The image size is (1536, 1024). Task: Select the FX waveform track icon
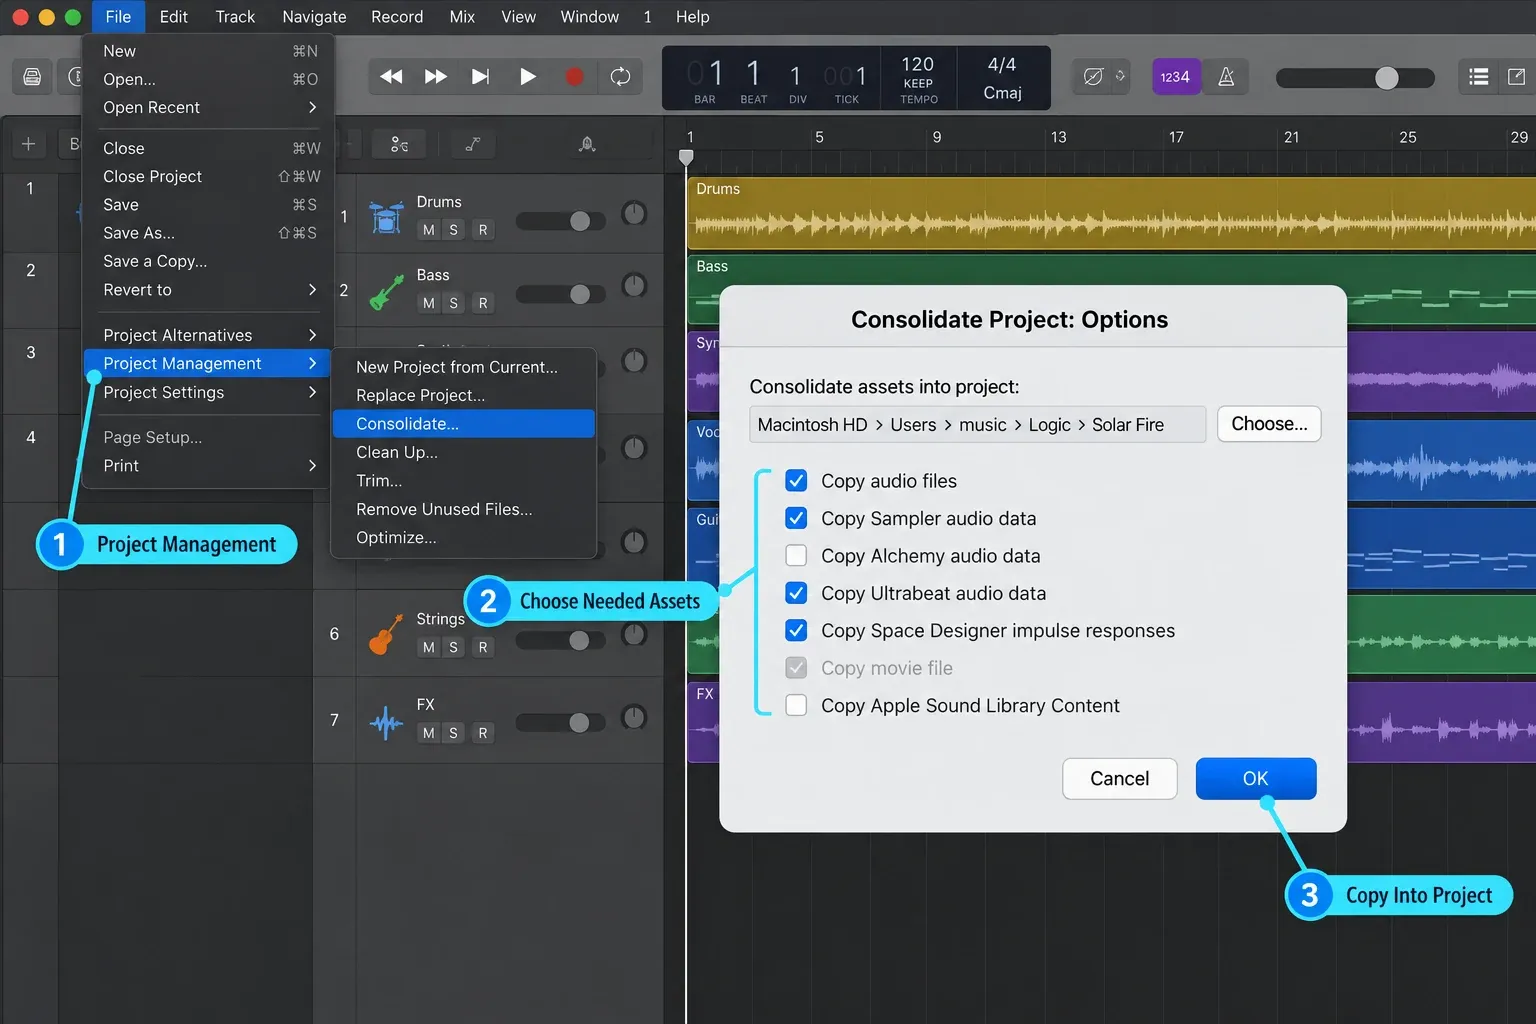click(x=386, y=722)
